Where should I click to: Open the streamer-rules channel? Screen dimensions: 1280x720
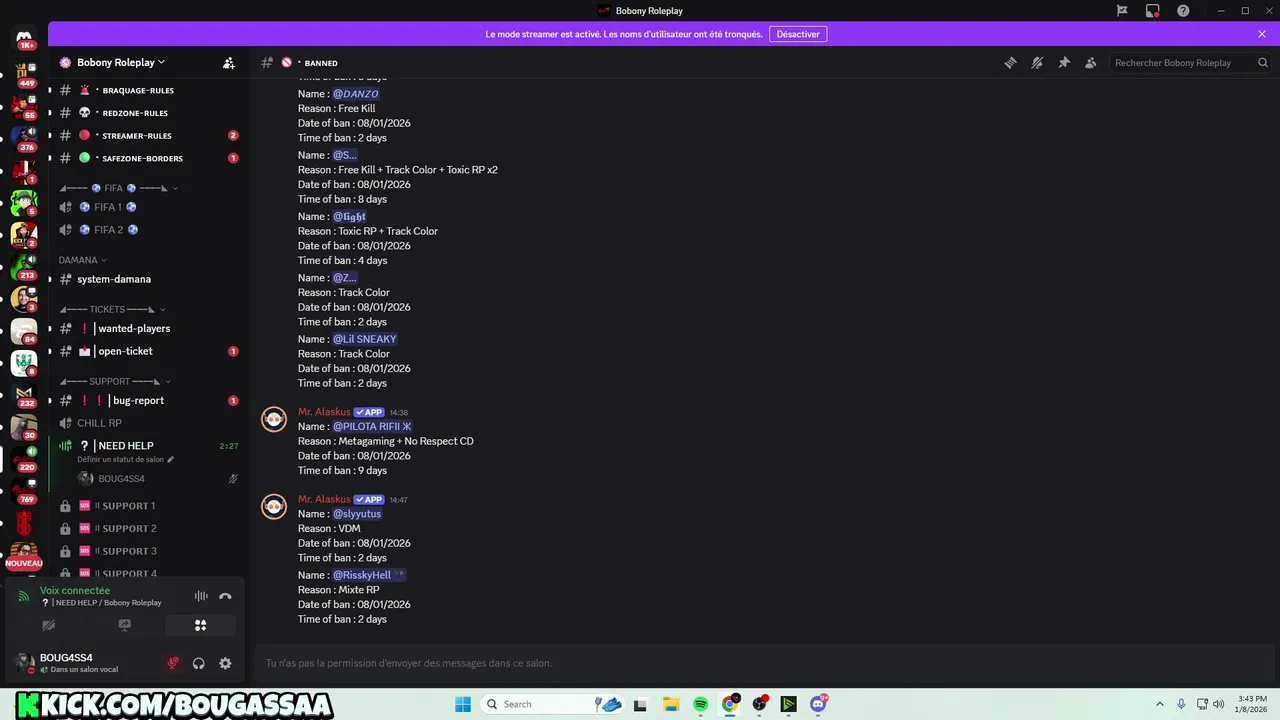tap(147, 135)
